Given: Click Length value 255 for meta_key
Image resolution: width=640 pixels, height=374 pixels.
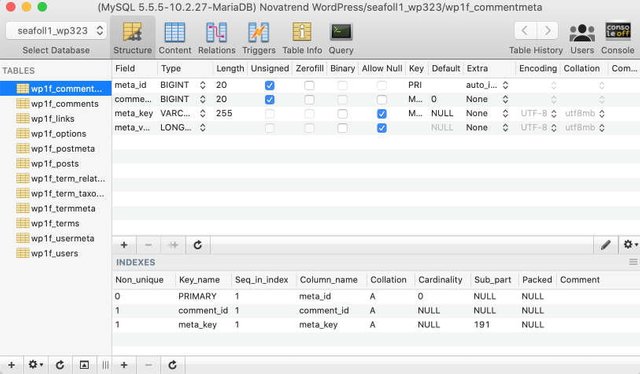Looking at the screenshot, I should point(224,114).
